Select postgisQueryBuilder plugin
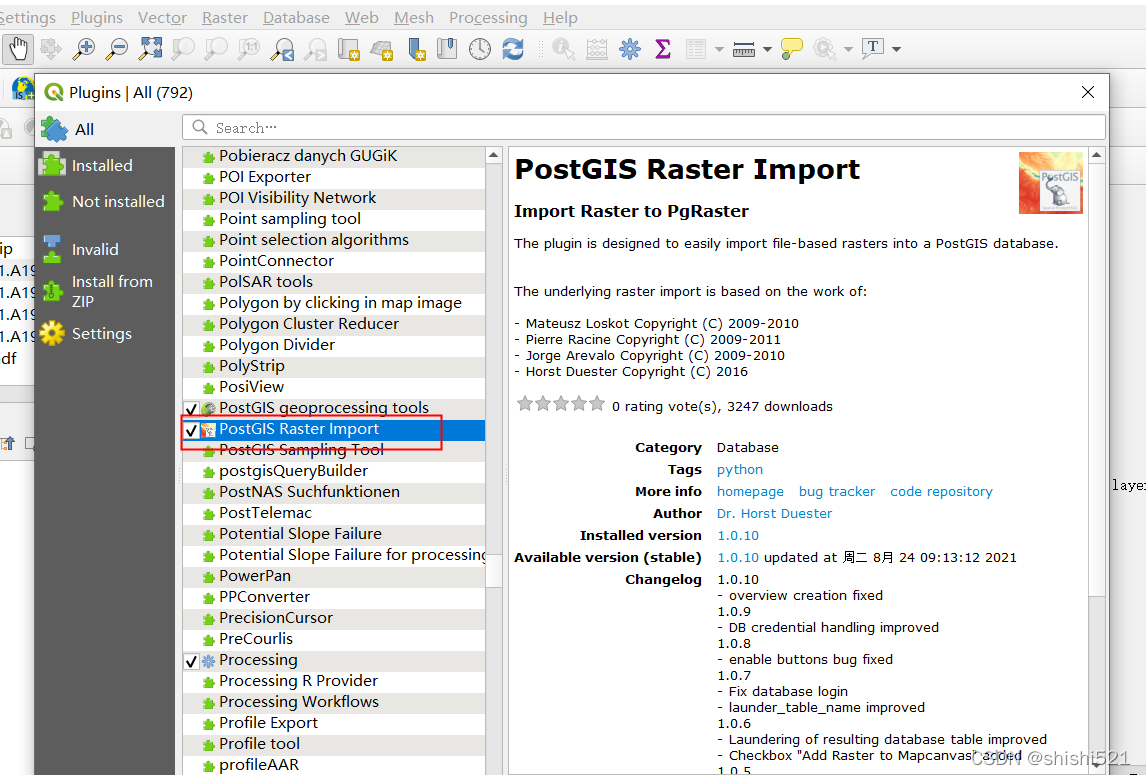This screenshot has height=775, width=1146. tap(334, 472)
